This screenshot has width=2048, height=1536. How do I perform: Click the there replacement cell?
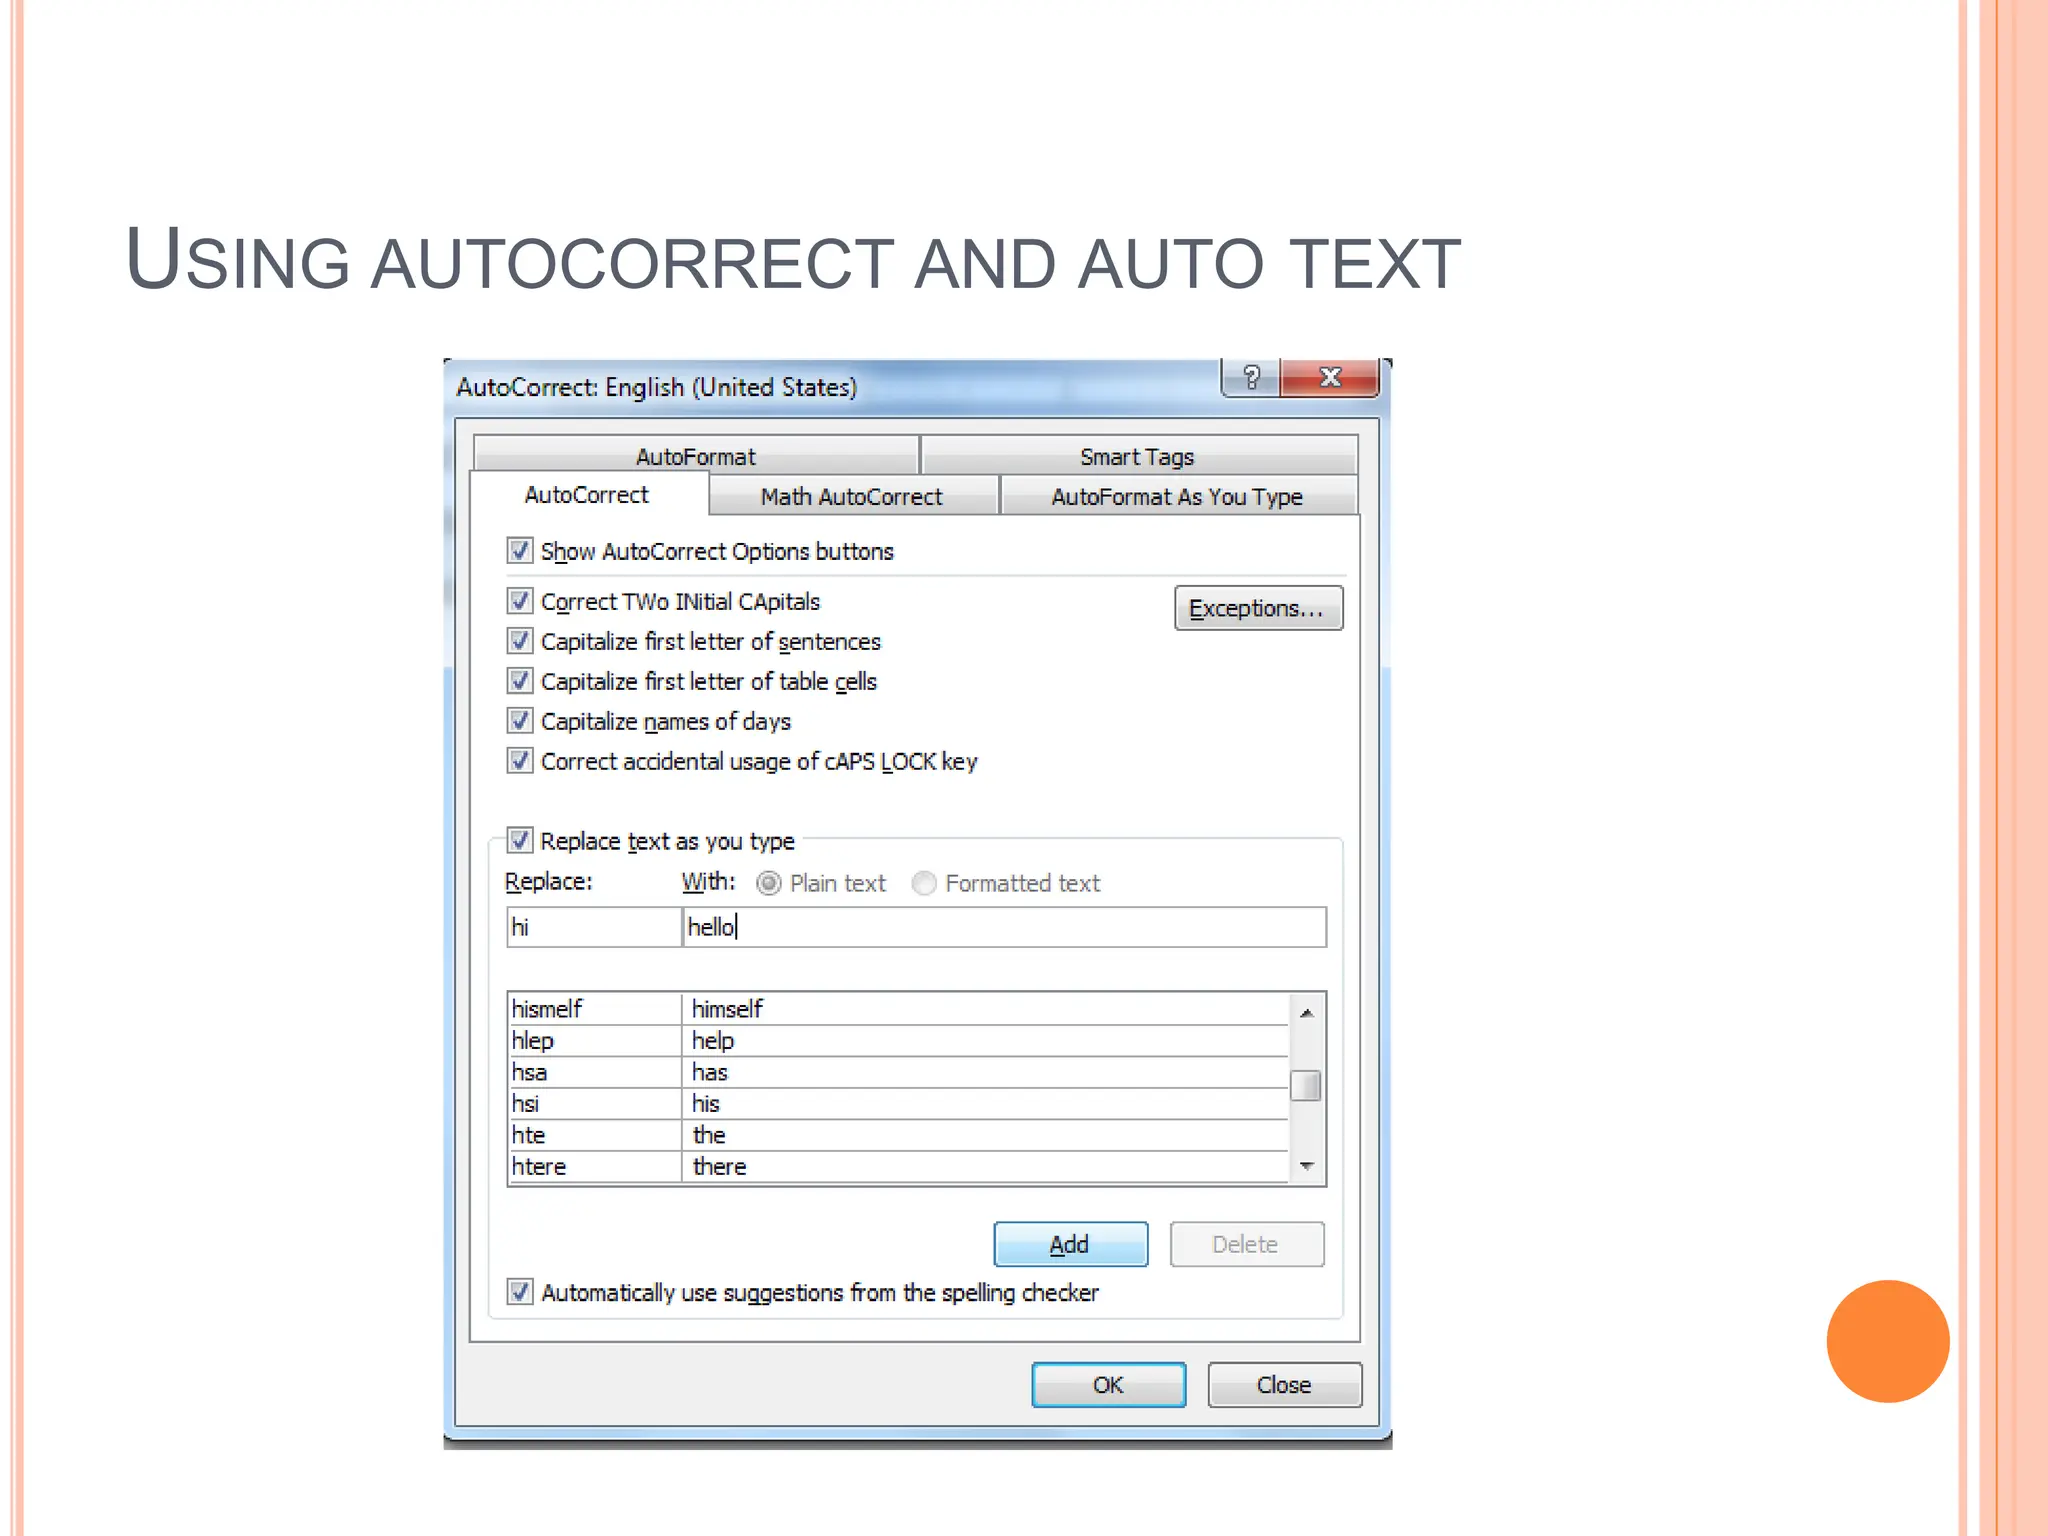point(985,1166)
